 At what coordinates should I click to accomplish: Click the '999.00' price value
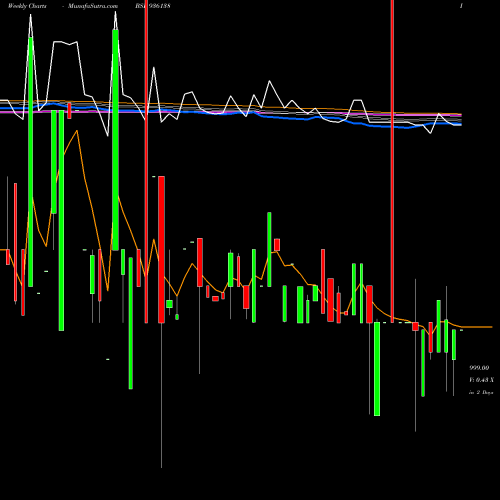coord(479,368)
